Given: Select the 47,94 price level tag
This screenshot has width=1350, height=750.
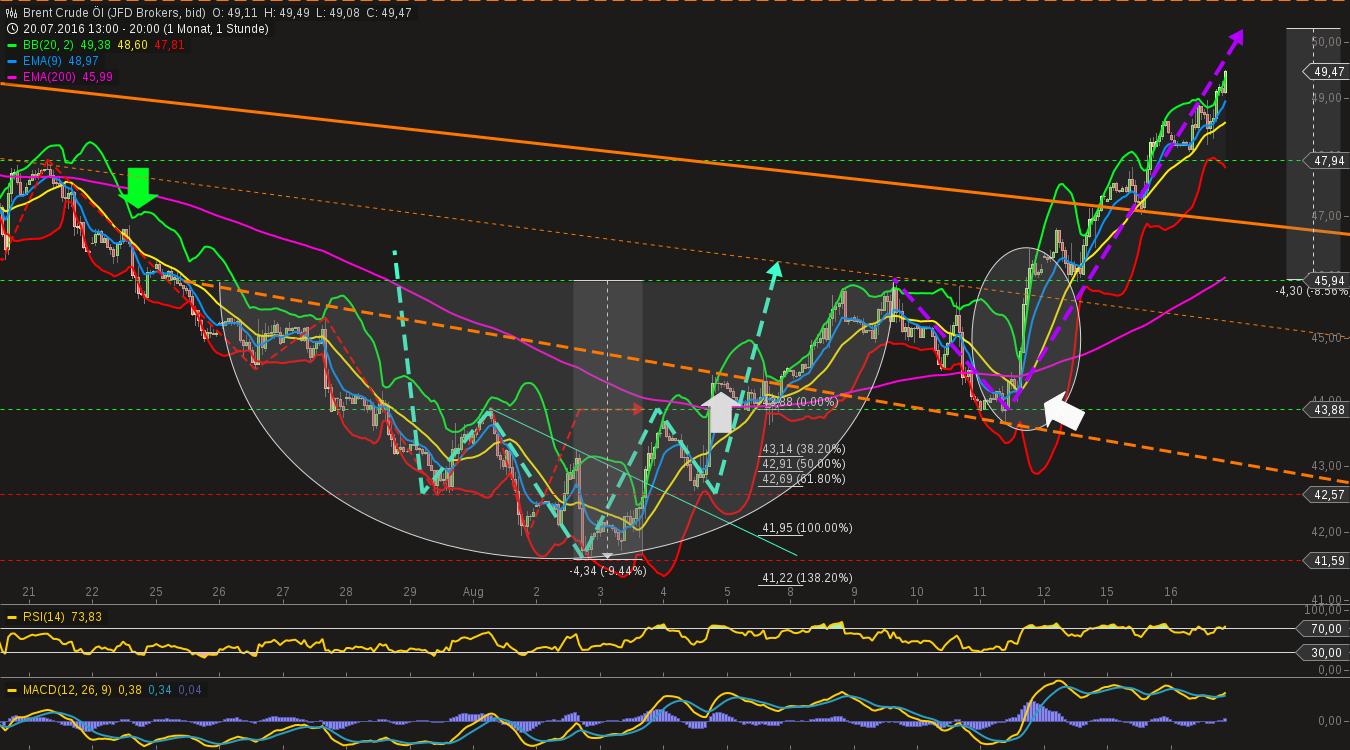Looking at the screenshot, I should click(x=1326, y=160).
